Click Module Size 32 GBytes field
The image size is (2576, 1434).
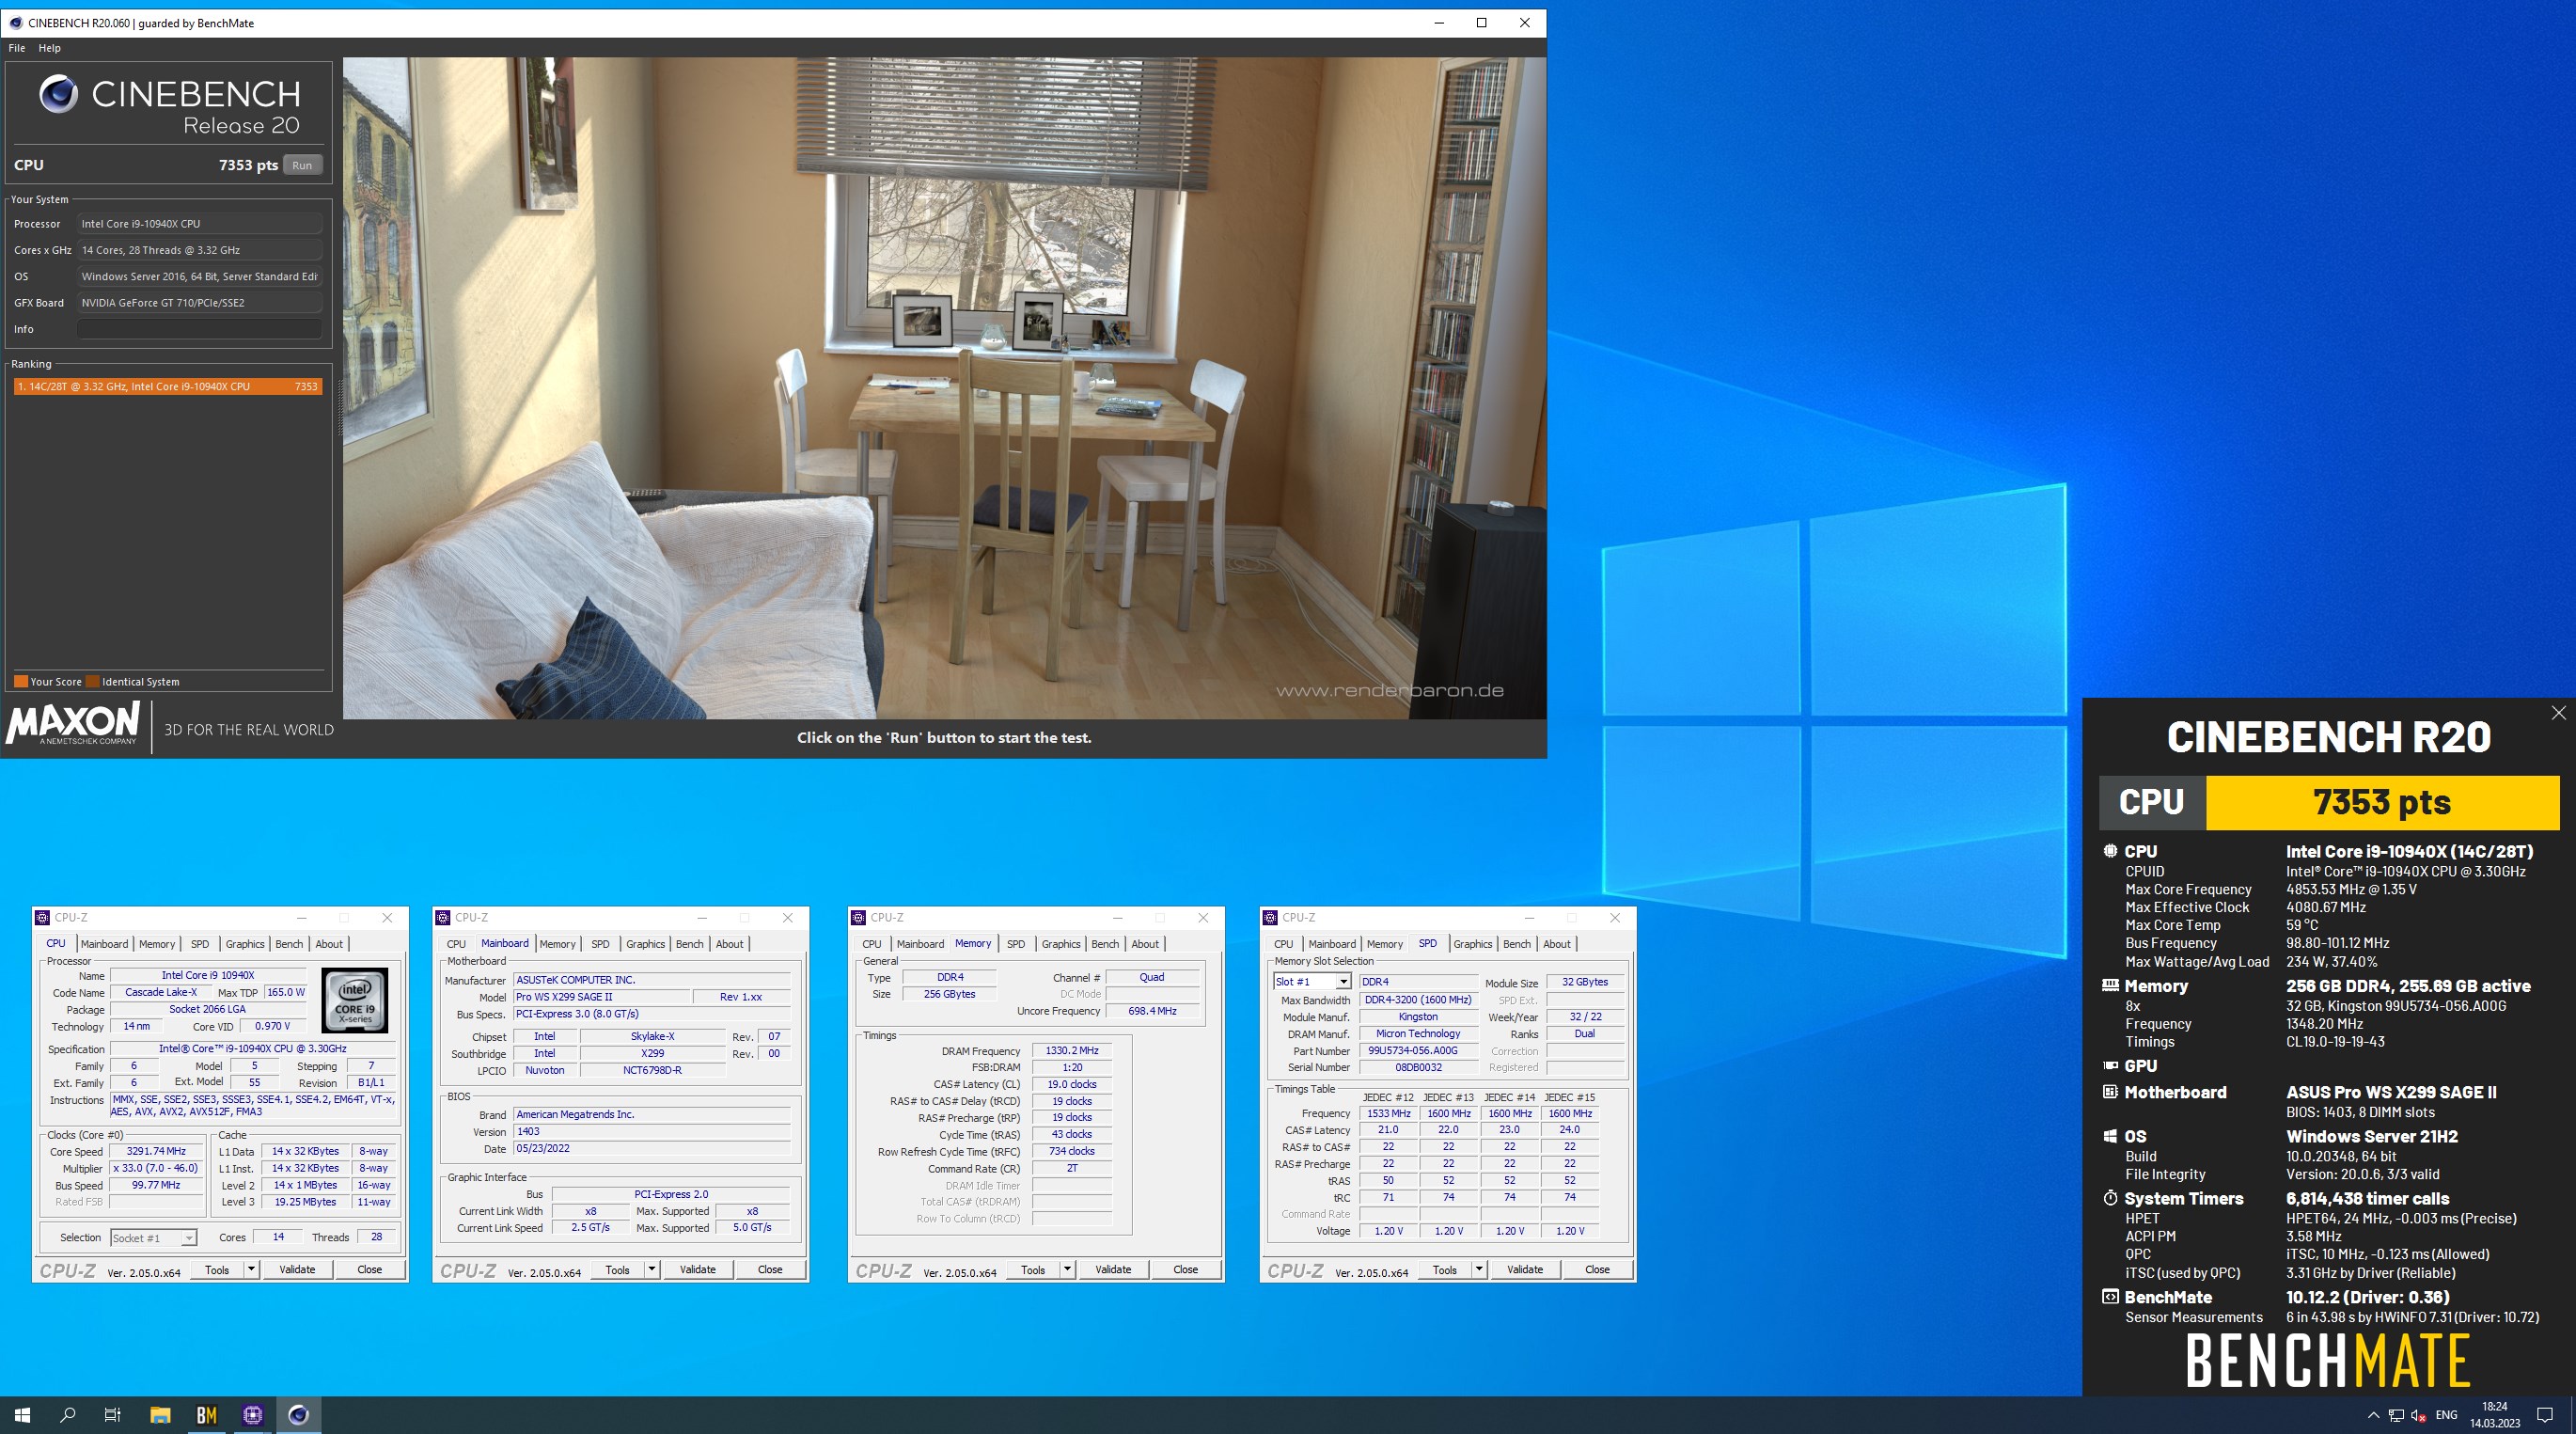click(1585, 982)
